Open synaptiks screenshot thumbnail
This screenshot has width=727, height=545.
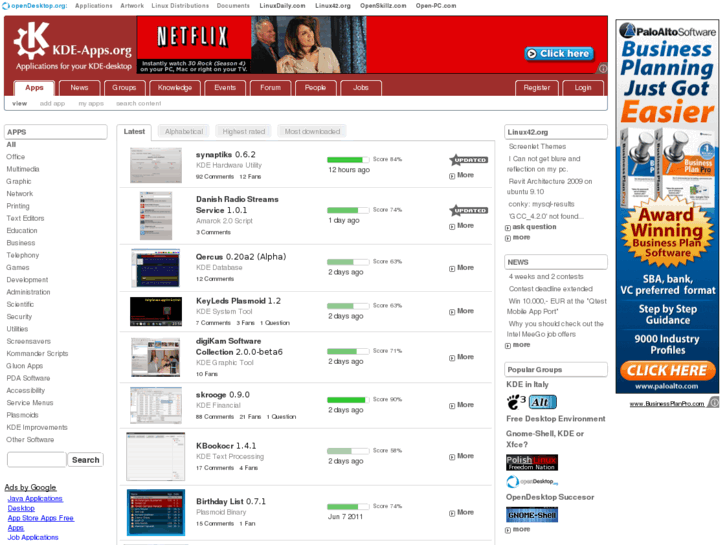coord(156,165)
